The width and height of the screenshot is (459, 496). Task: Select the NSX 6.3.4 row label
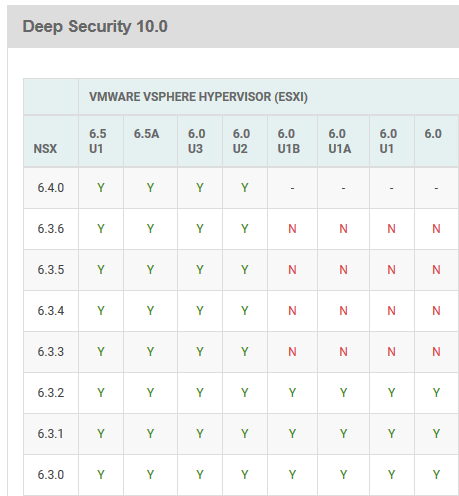pos(51,311)
